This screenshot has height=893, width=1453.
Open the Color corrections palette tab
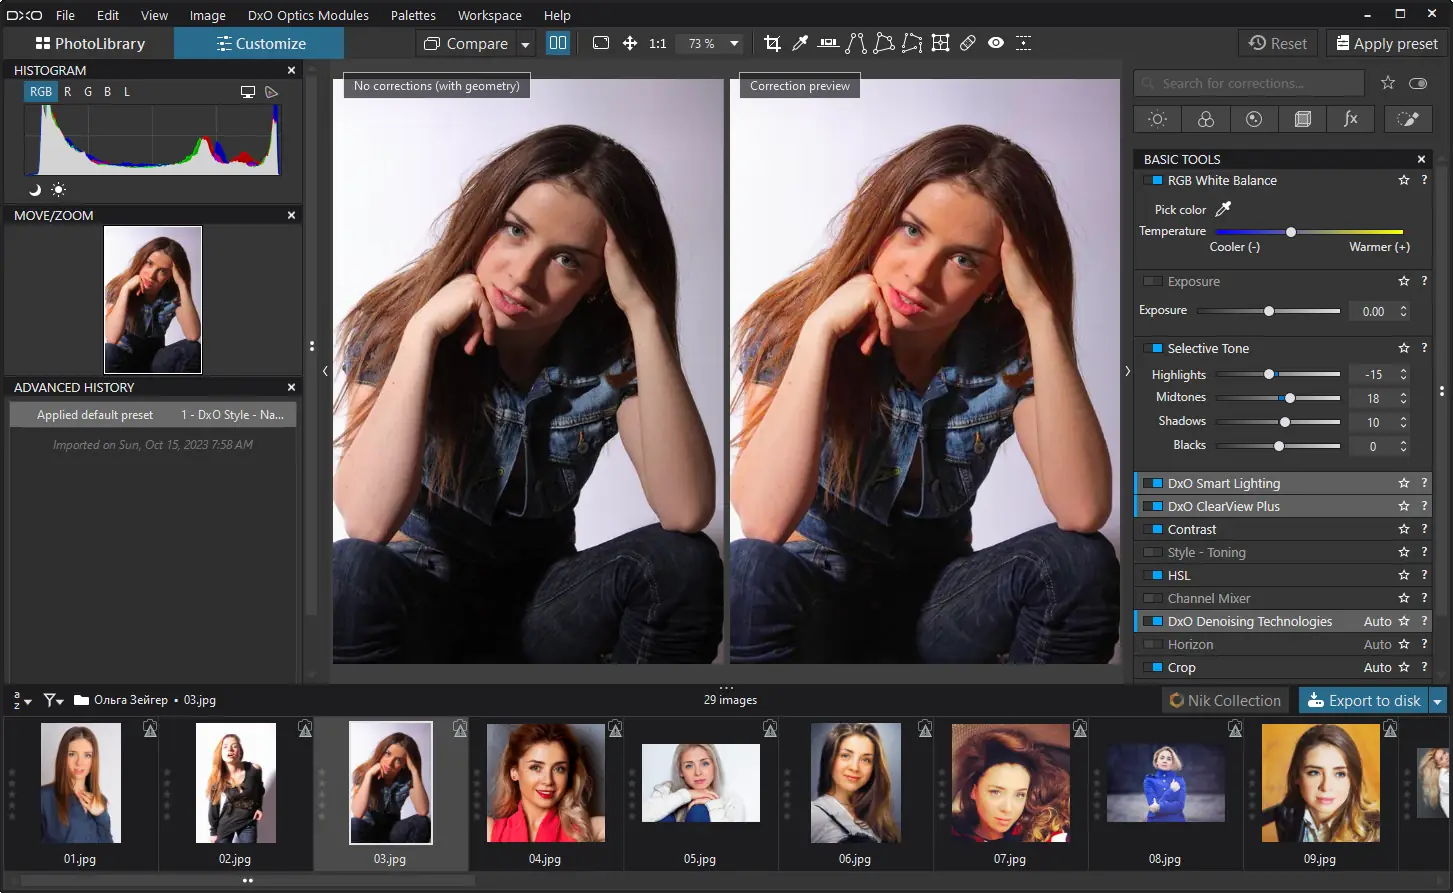[1206, 119]
